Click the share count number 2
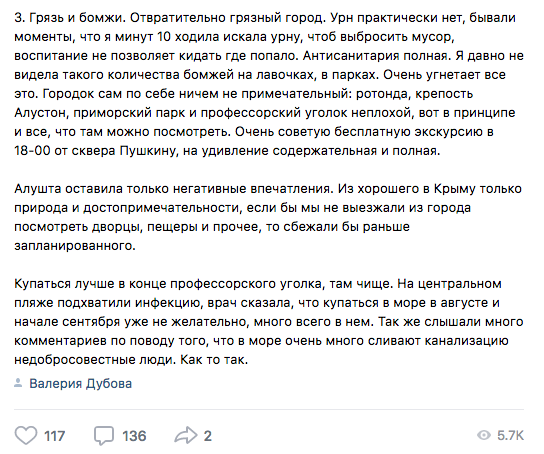 [x=207, y=436]
